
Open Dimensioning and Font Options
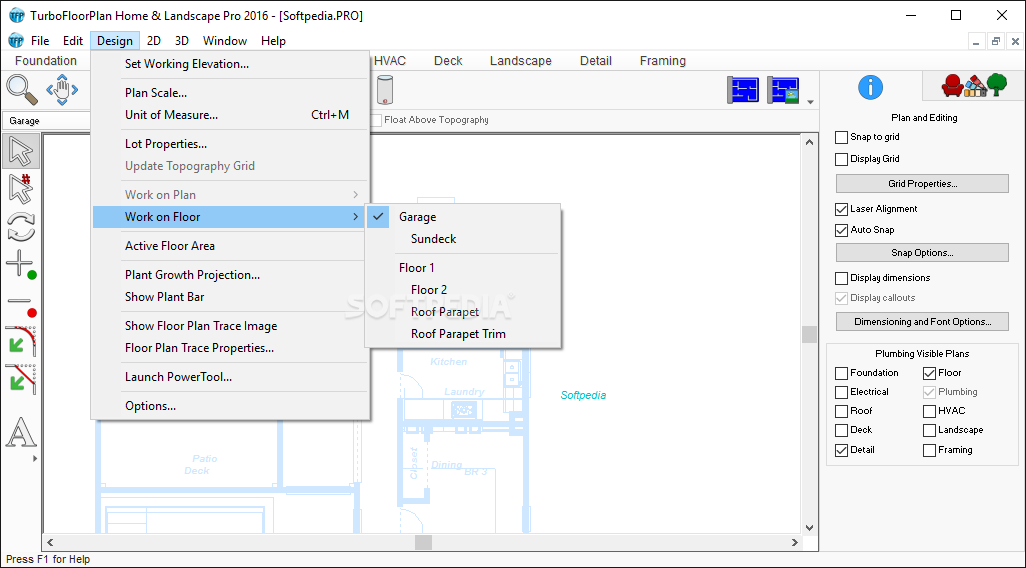click(922, 322)
